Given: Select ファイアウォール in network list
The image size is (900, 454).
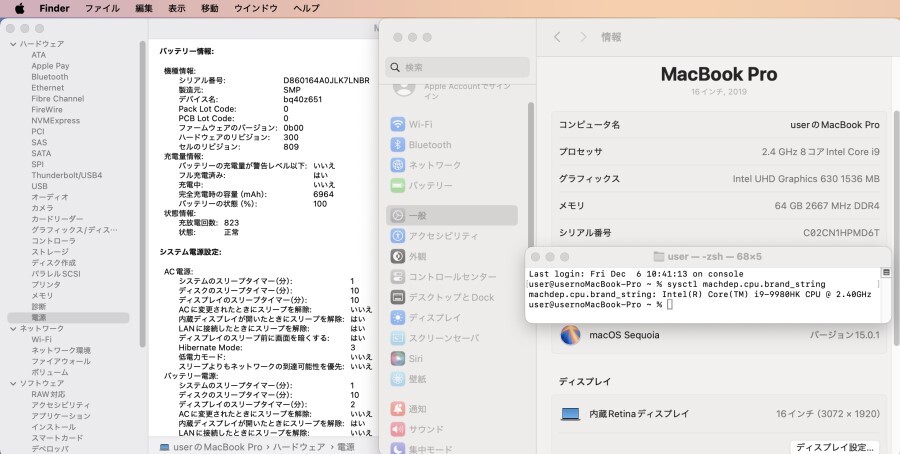Looking at the screenshot, I should [61, 361].
